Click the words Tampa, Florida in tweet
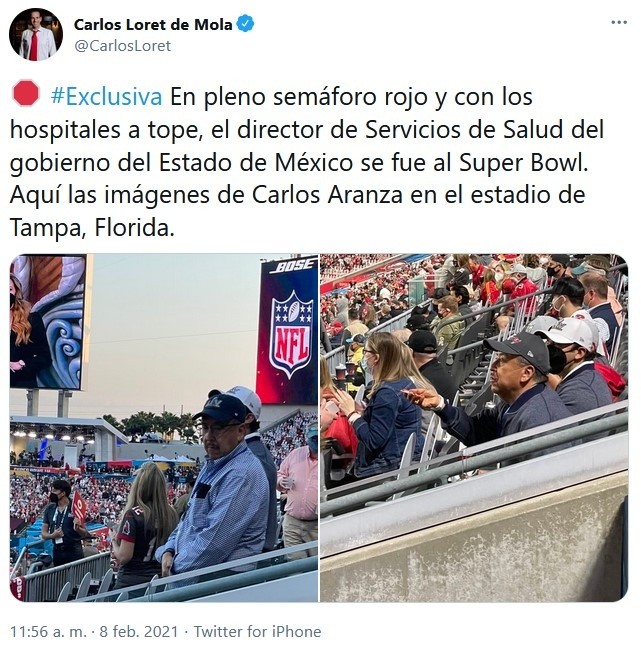 coord(91,228)
